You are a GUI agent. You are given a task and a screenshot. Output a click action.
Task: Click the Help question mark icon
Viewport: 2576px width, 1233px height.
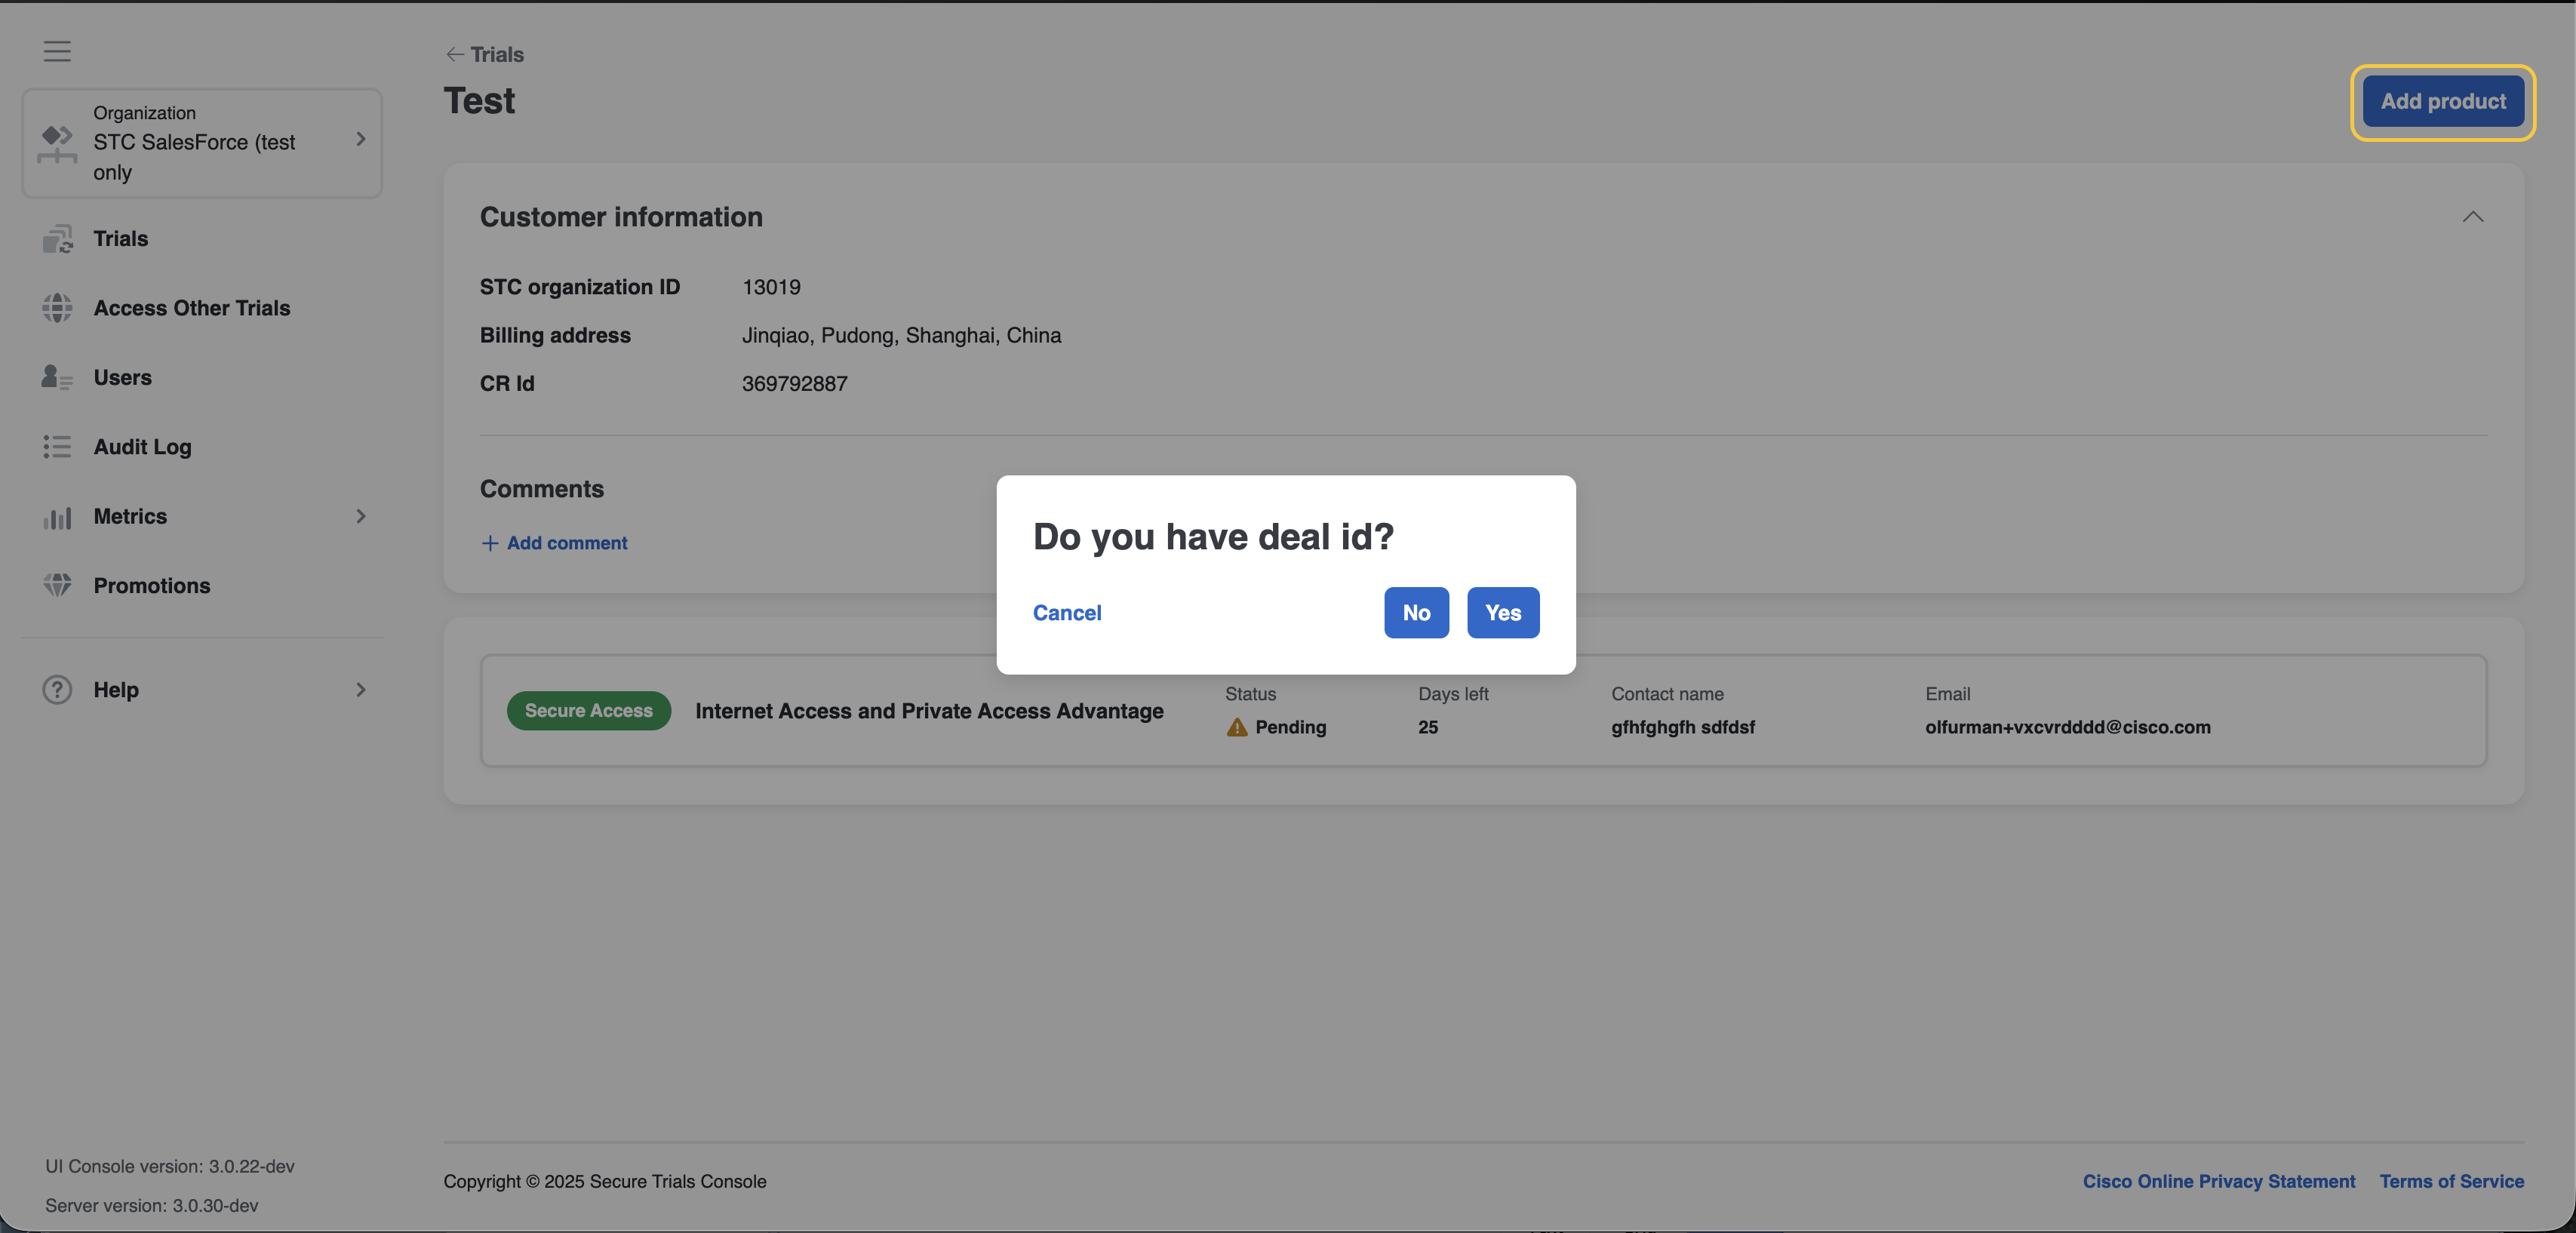pyautogui.click(x=57, y=690)
